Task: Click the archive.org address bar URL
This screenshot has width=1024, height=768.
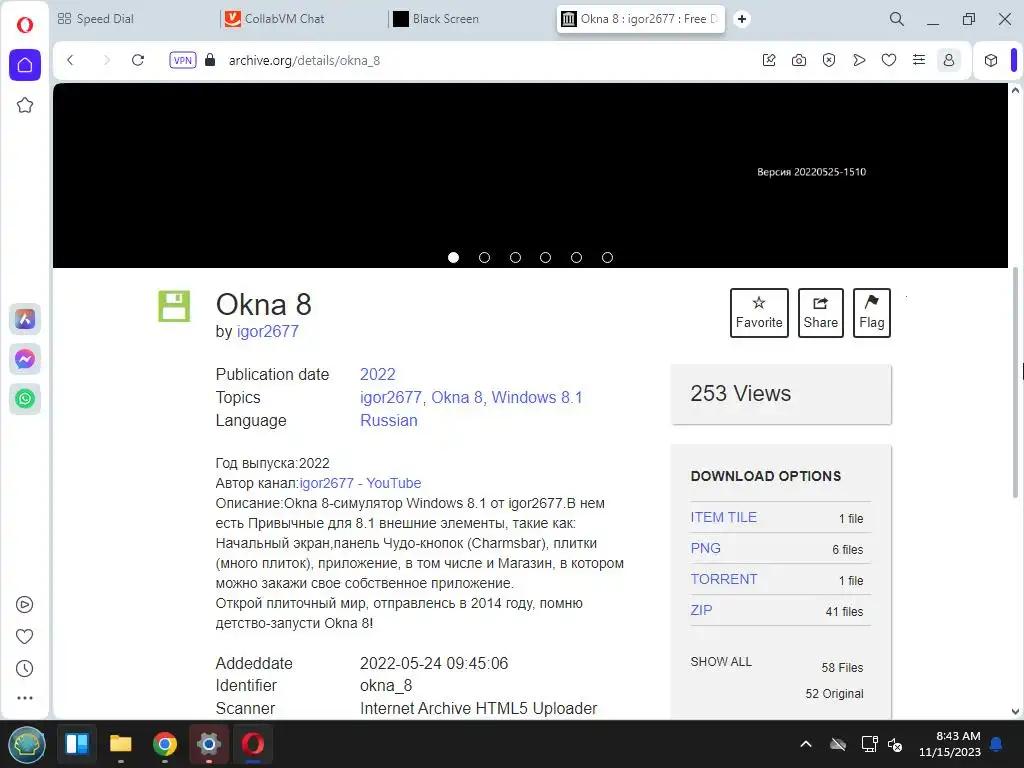Action: point(304,60)
